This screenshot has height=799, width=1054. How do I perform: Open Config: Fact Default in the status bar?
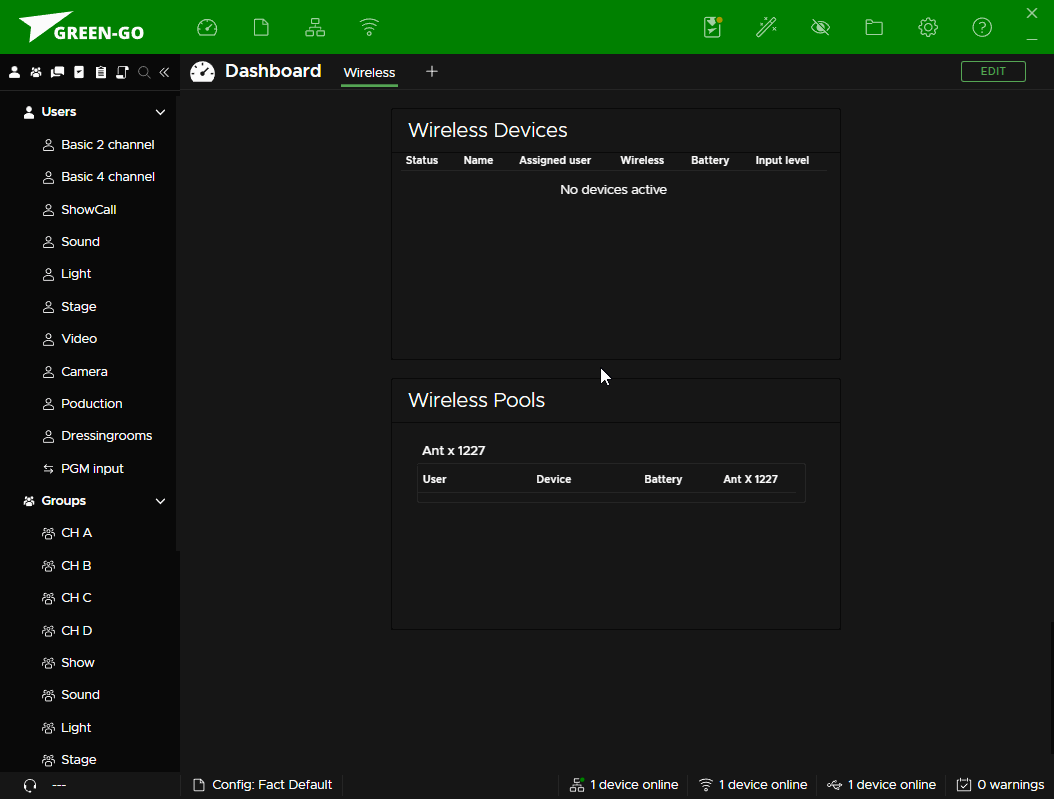point(262,784)
